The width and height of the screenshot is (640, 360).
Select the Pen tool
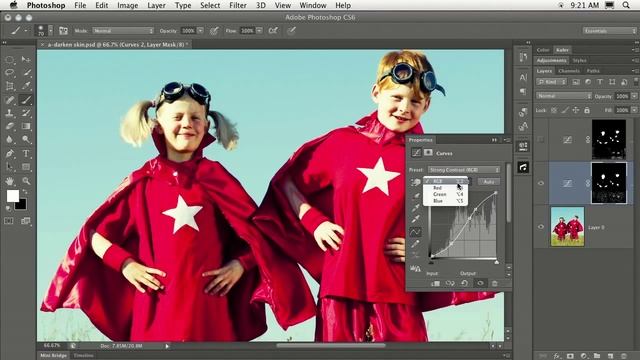point(10,153)
